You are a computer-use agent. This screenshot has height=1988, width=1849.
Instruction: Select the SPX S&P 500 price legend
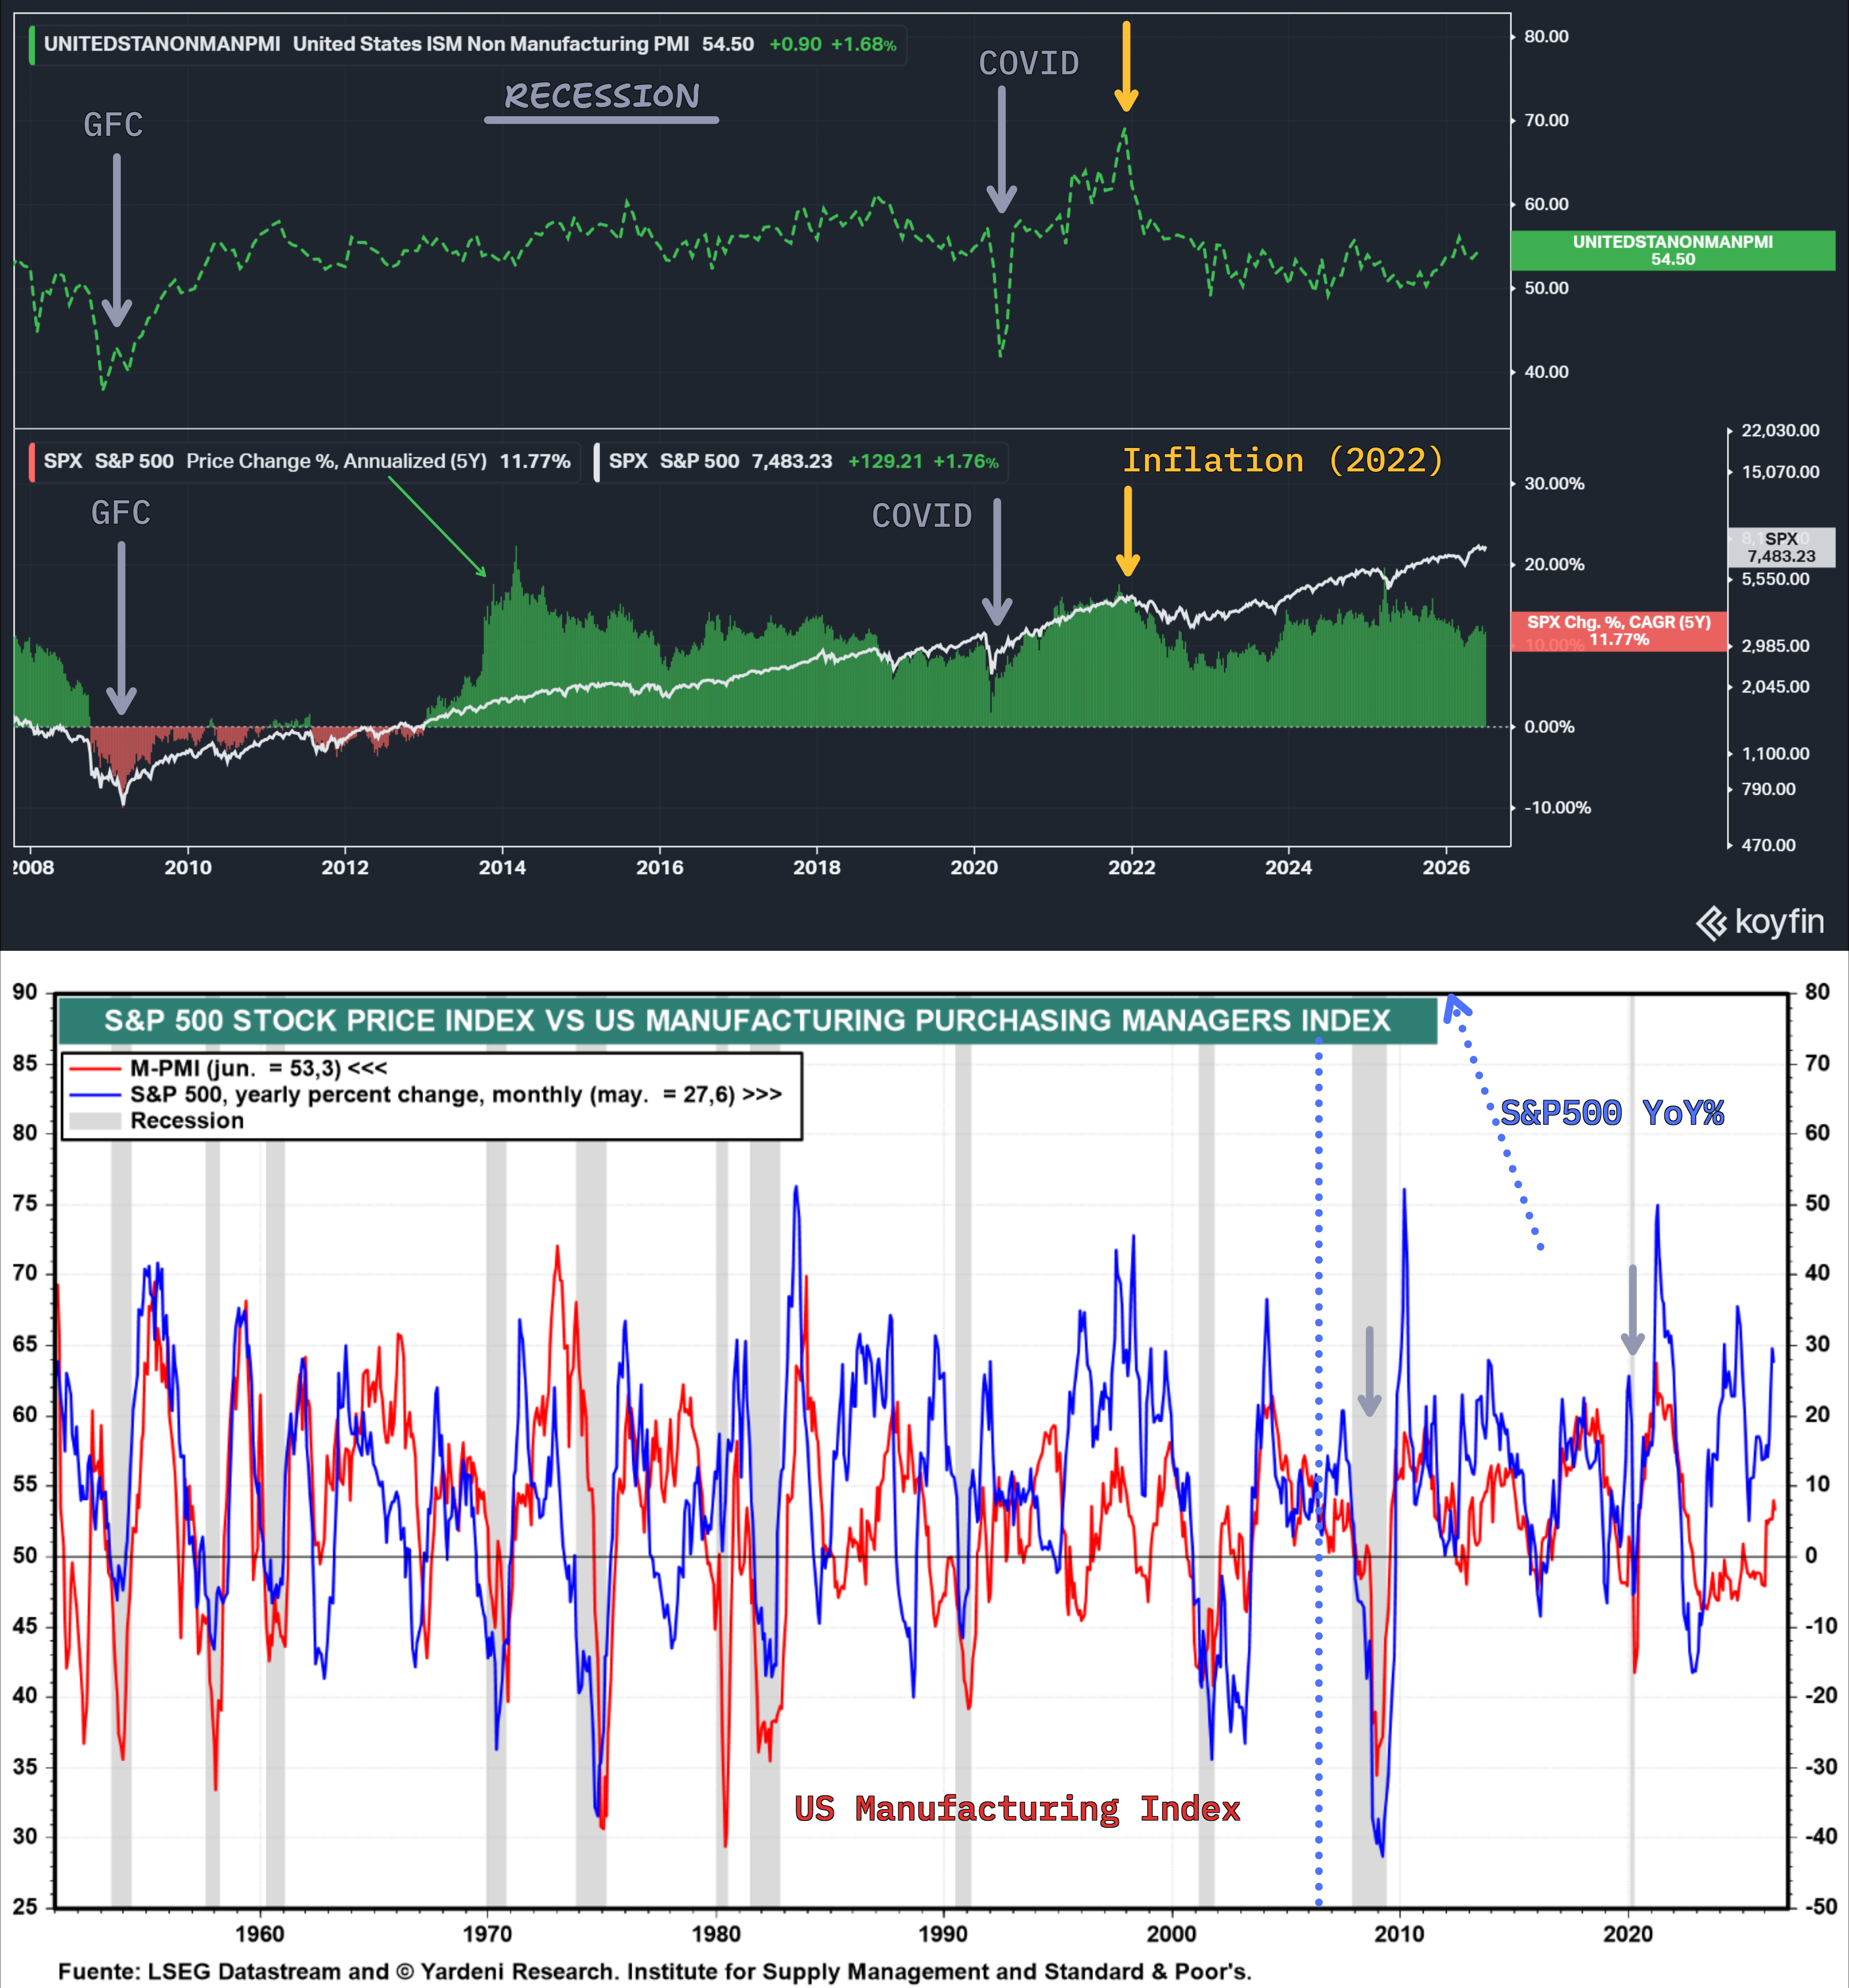(801, 461)
